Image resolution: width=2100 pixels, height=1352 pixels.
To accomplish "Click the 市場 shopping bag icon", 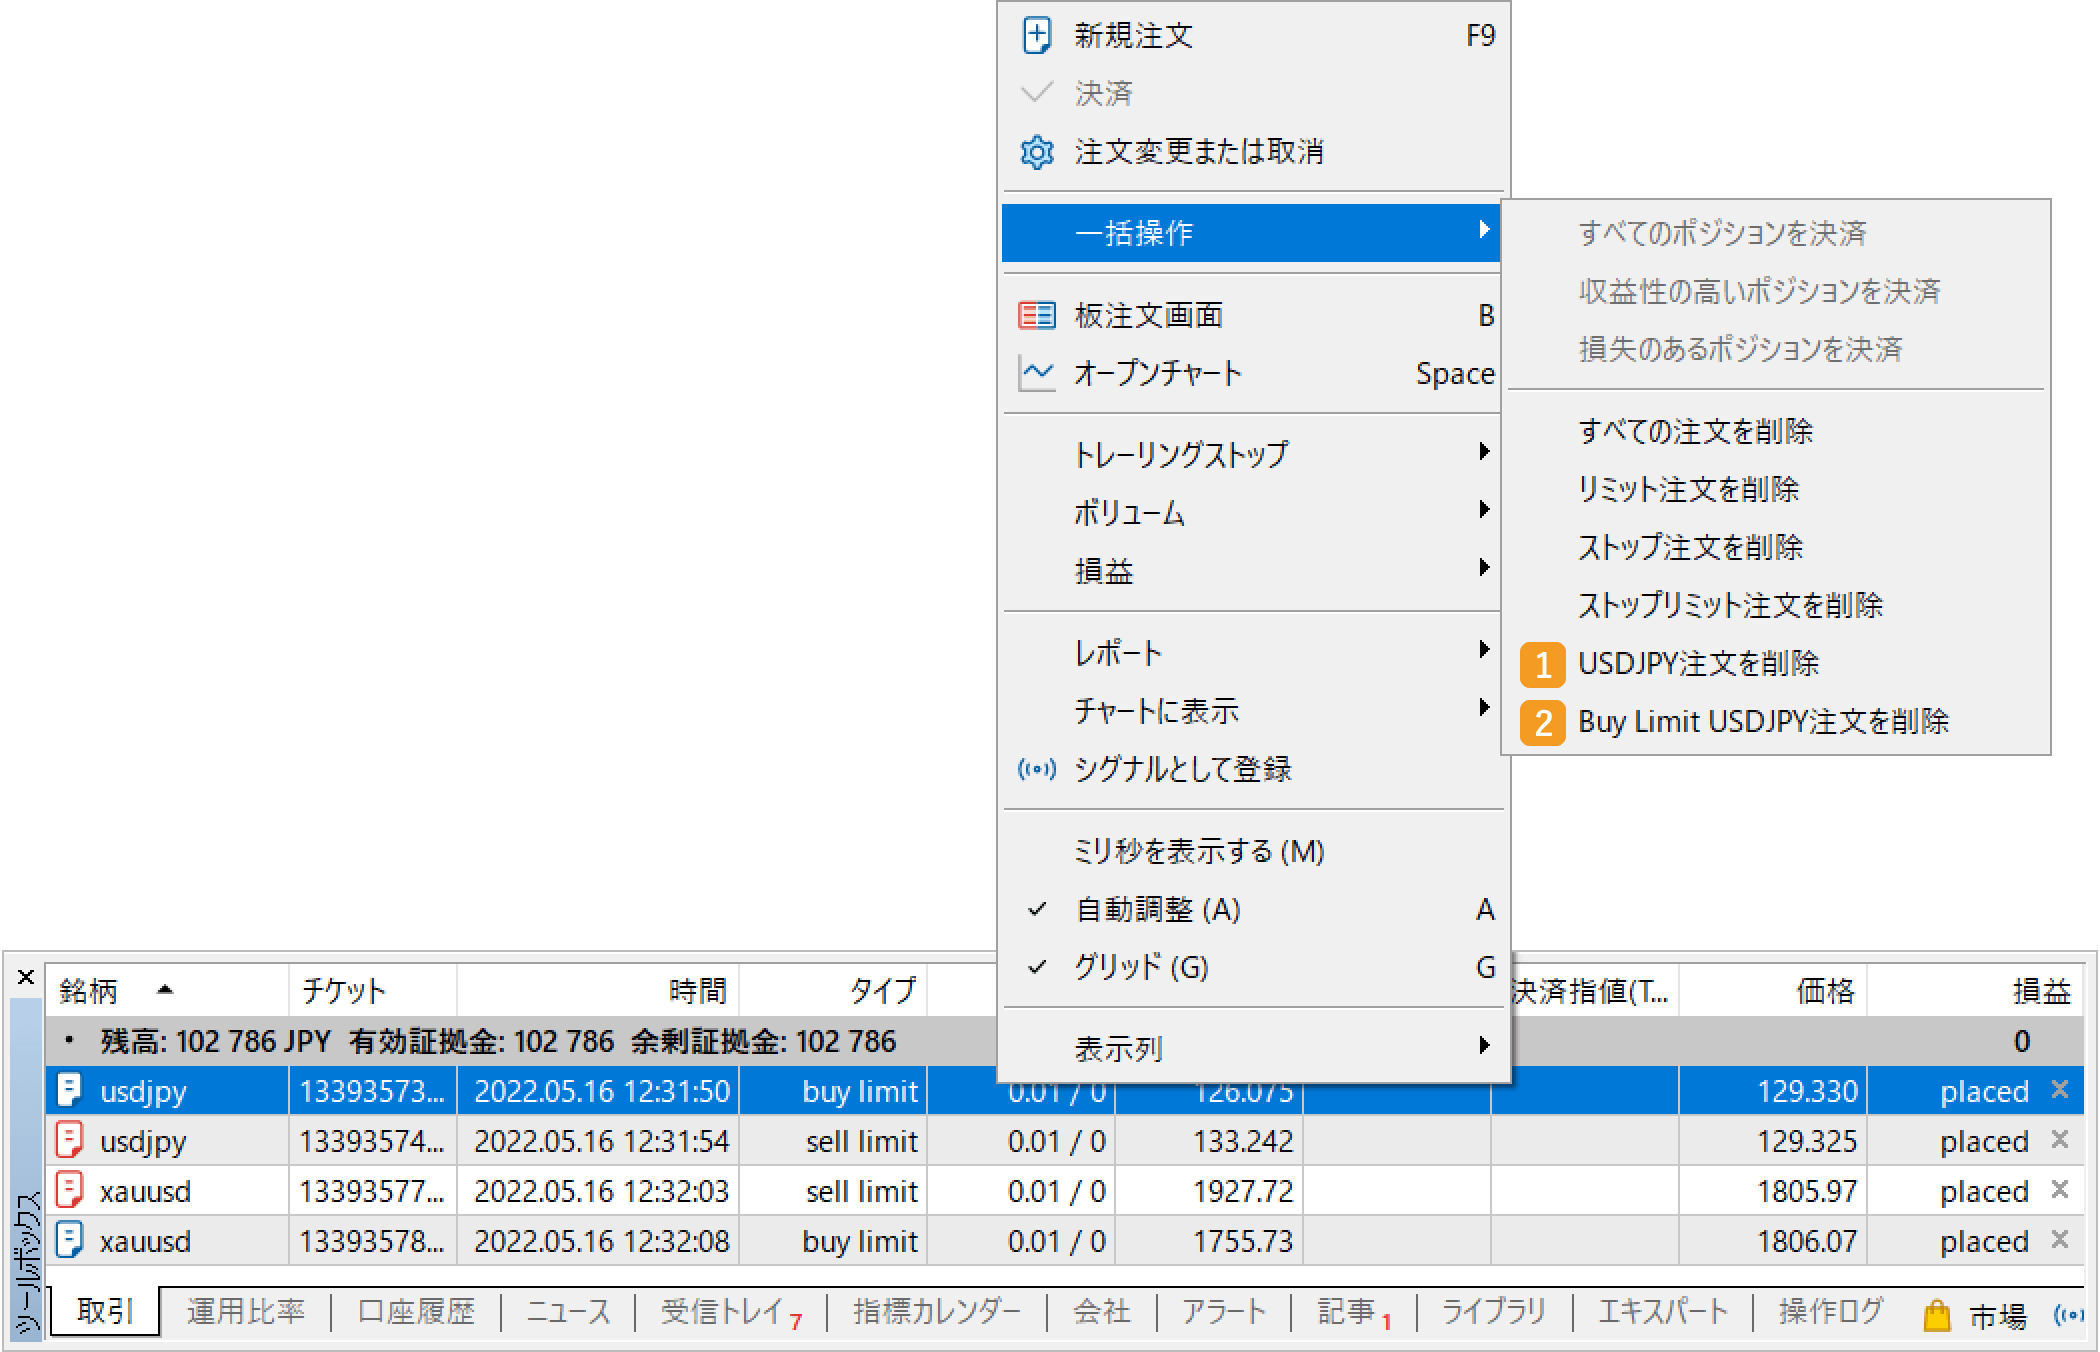I will coord(1937,1315).
